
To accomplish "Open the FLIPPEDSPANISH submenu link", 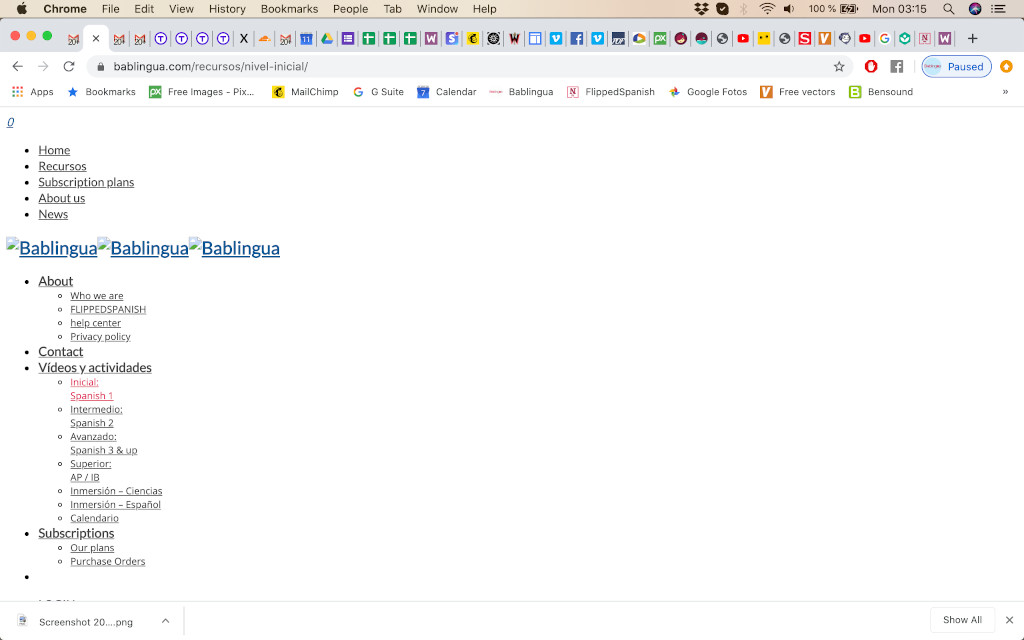I will (x=108, y=310).
